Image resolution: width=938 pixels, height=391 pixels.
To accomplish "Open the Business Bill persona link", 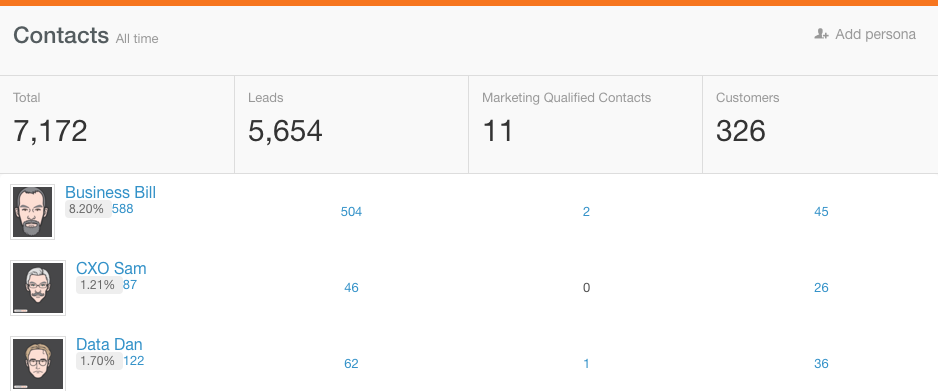I will [110, 193].
